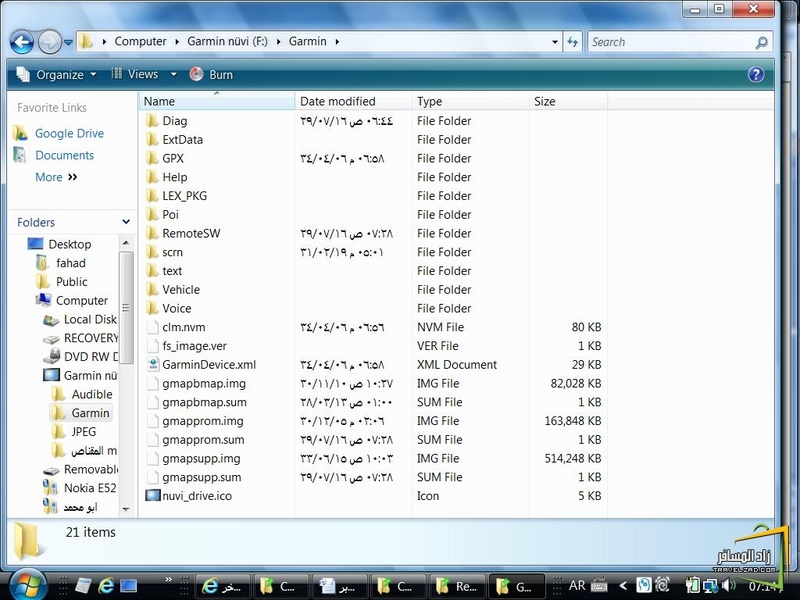Select gmapbmap.img file name

204,384
